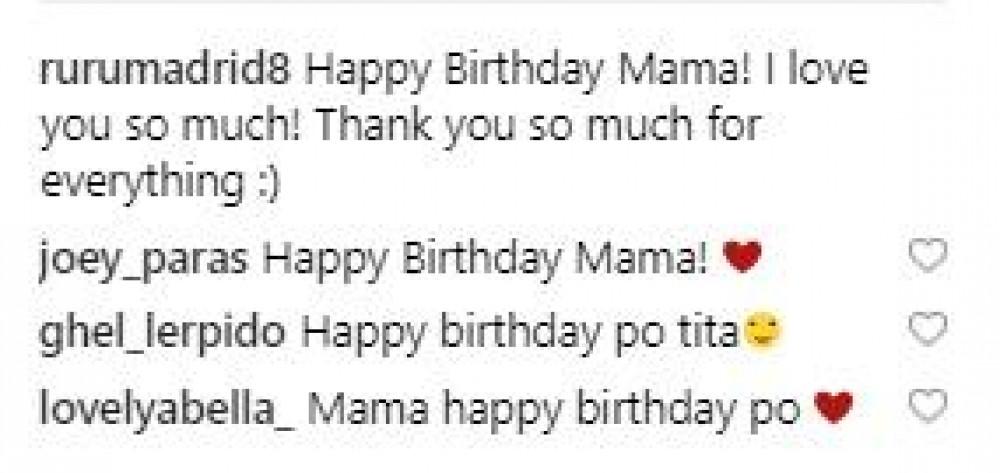Tap the heart icon beside lovelyabella_ comment
Viewport: 1000px width, 473px height.
tap(930, 407)
